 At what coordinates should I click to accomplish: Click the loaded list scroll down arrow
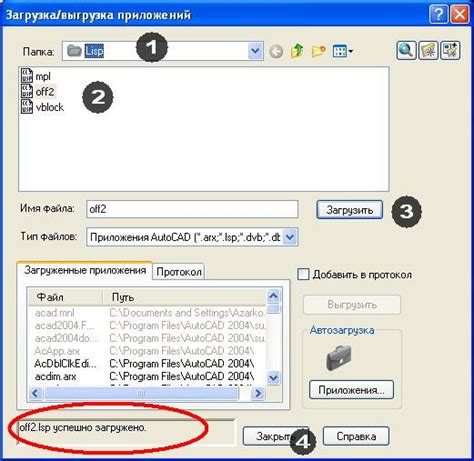pos(273,378)
